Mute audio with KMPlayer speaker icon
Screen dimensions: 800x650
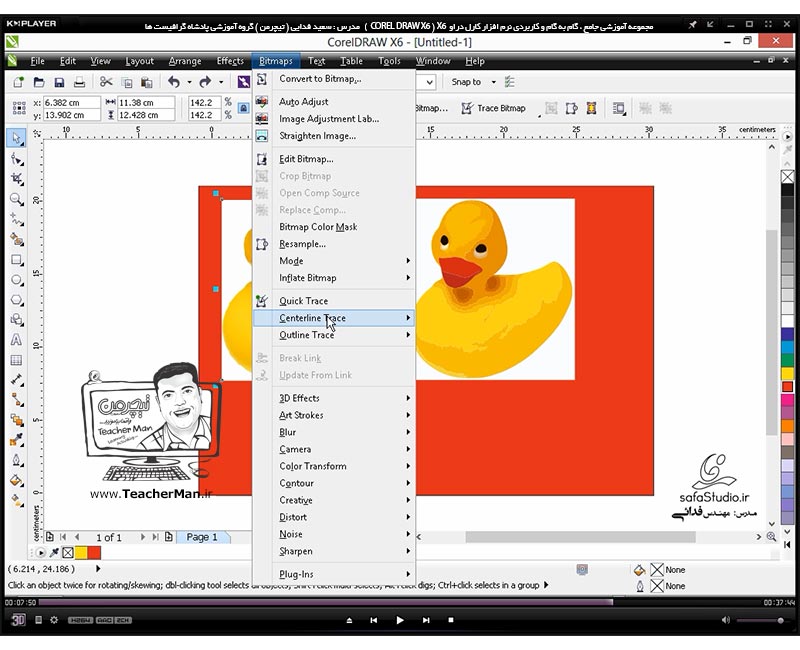point(726,620)
